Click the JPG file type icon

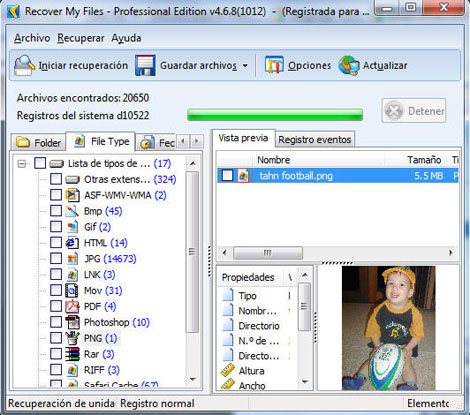click(72, 259)
